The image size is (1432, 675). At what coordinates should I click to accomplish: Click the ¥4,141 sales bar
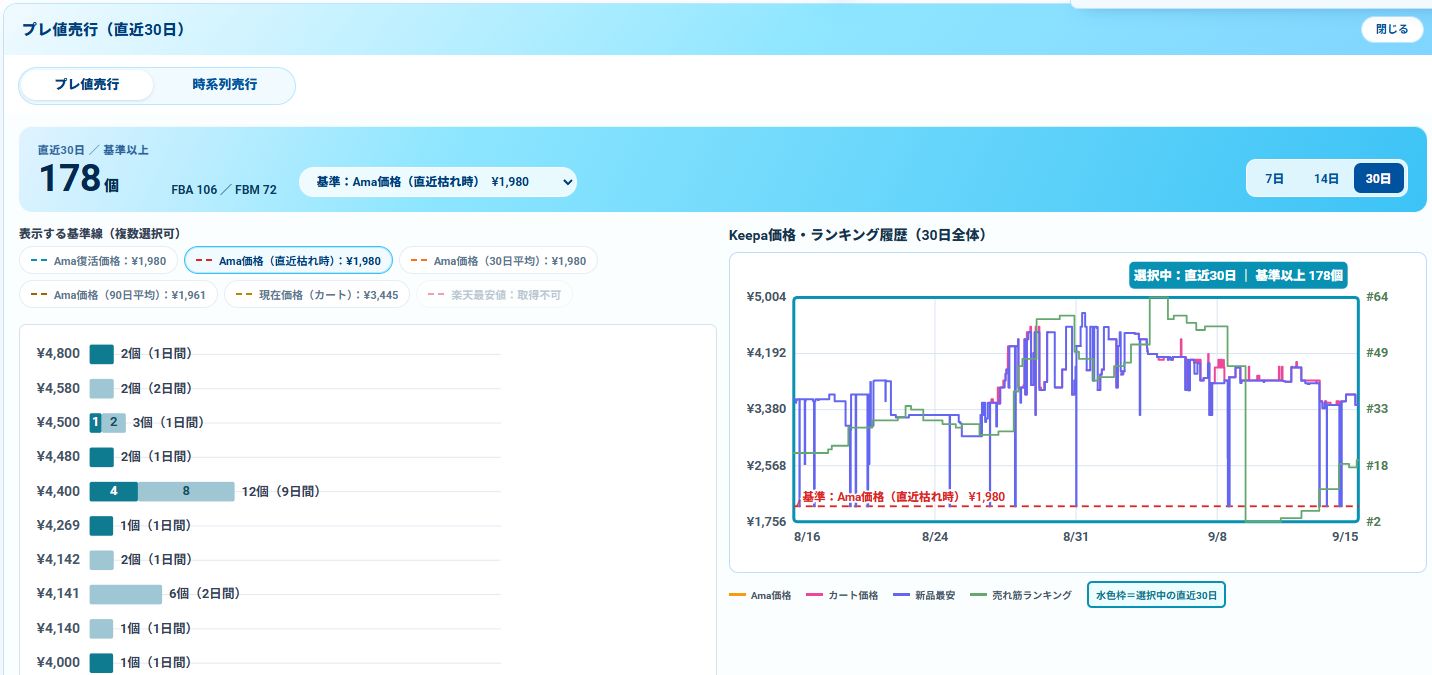click(126, 594)
